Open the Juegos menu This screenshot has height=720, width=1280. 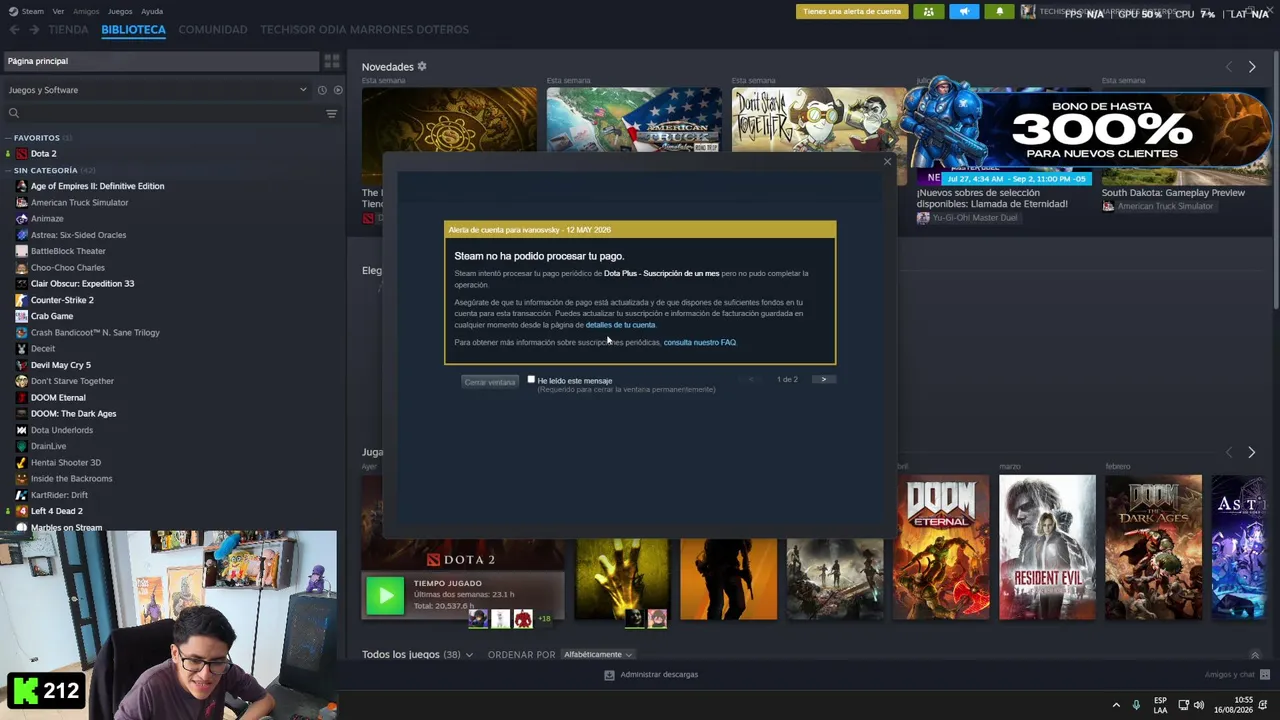[120, 12]
